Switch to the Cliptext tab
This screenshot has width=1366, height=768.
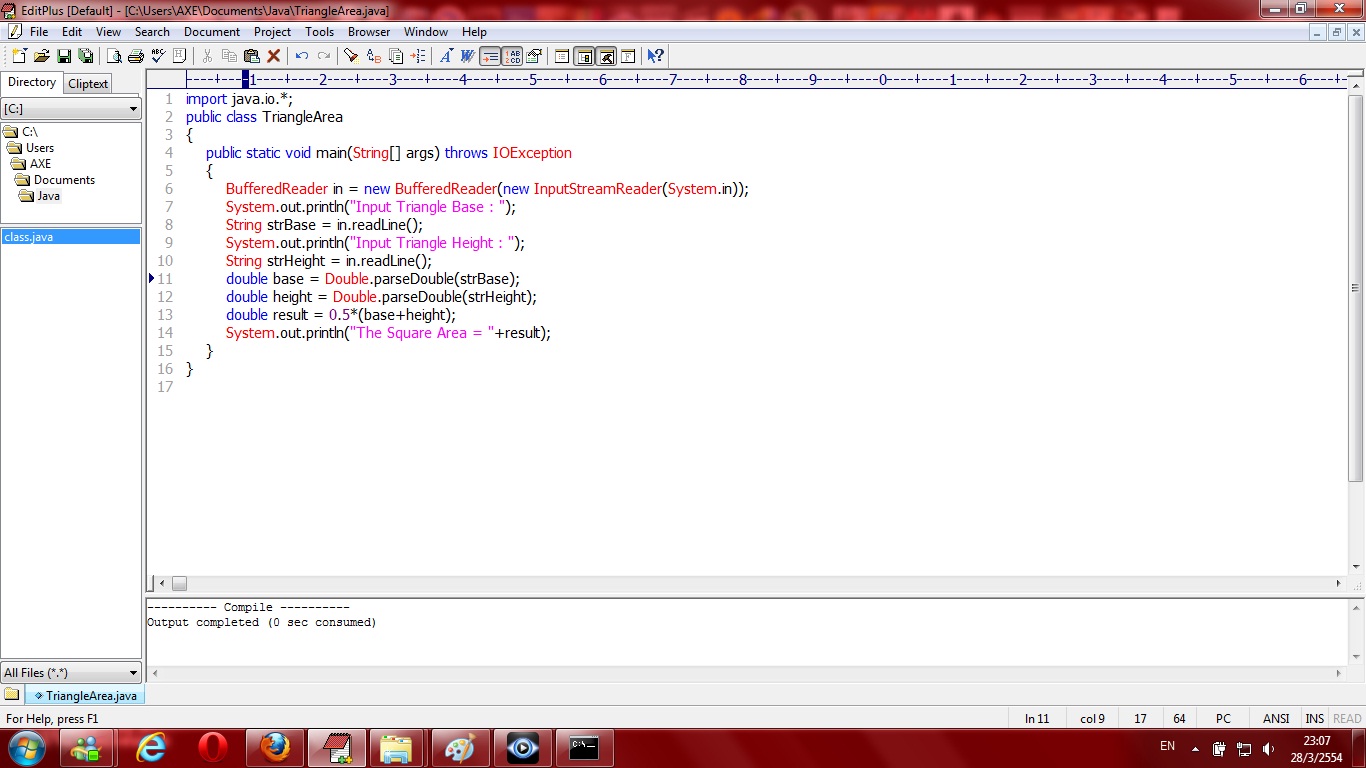87,83
